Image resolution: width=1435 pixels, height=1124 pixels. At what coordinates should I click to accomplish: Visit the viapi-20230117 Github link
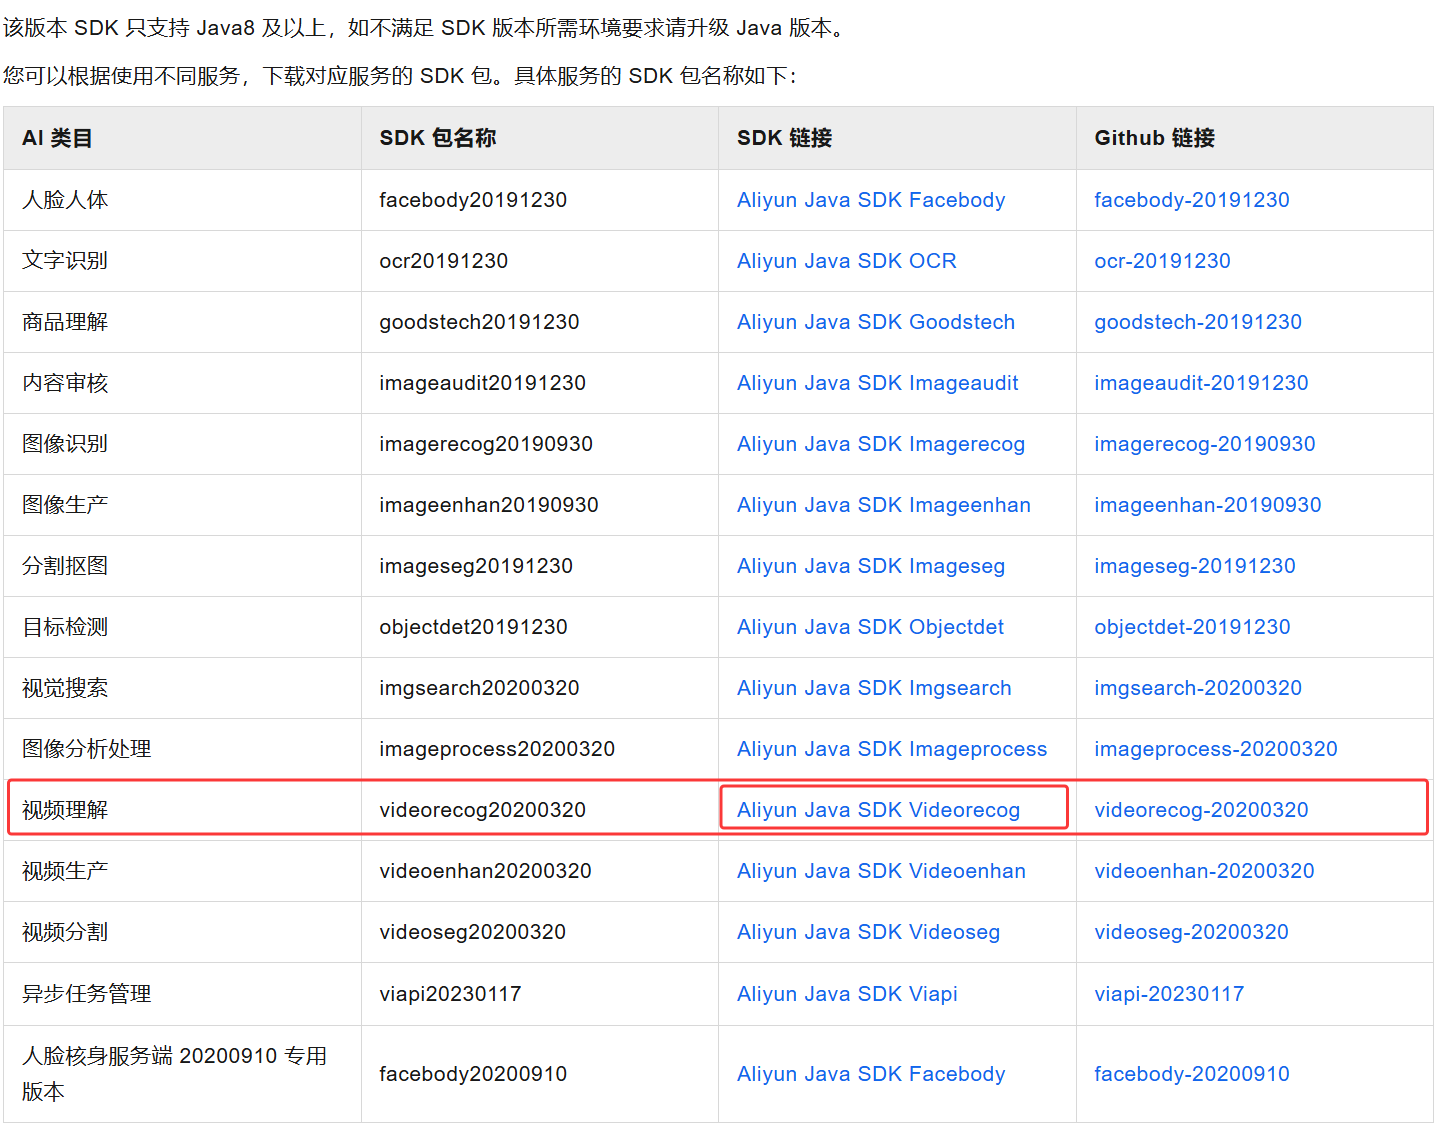click(x=1169, y=994)
